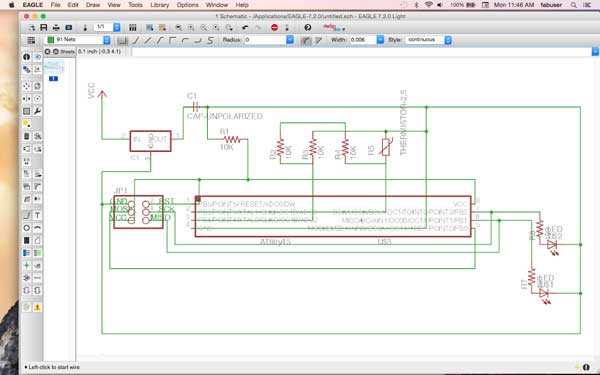Select the Text tool

click(x=38, y=215)
